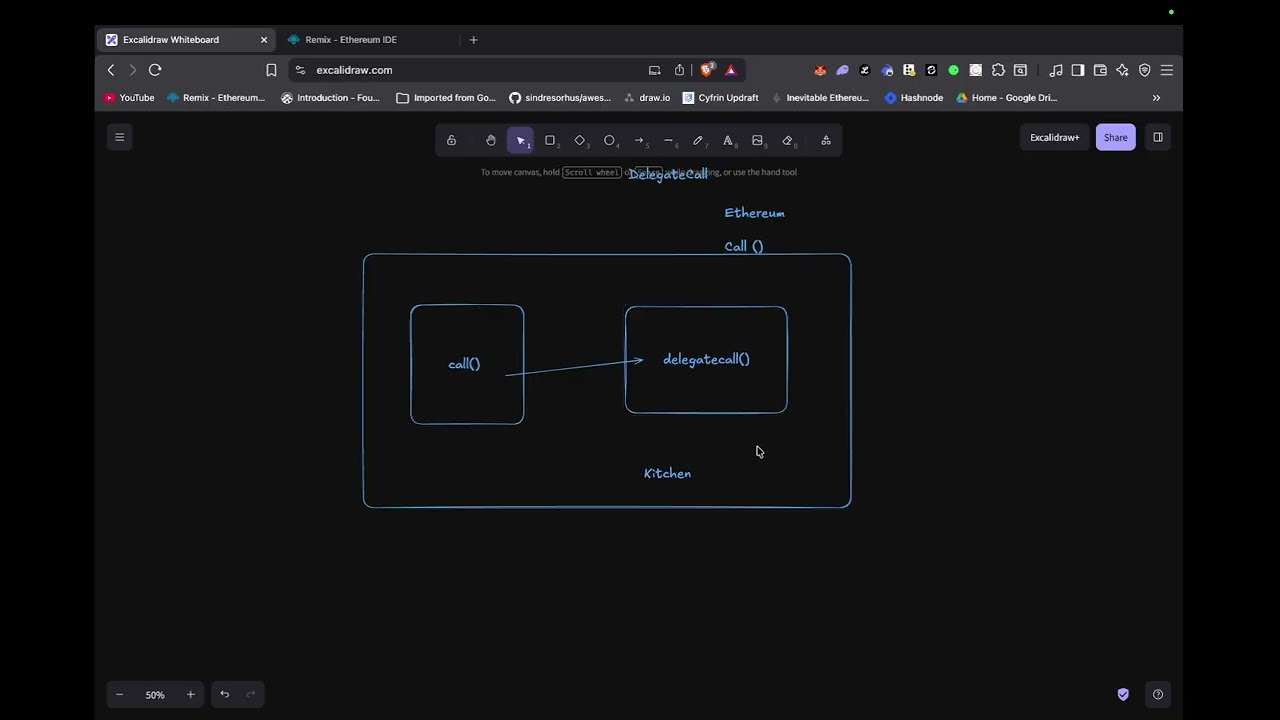Select the Diamond shape tool
Screen dimensions: 1280x720
[580, 140]
